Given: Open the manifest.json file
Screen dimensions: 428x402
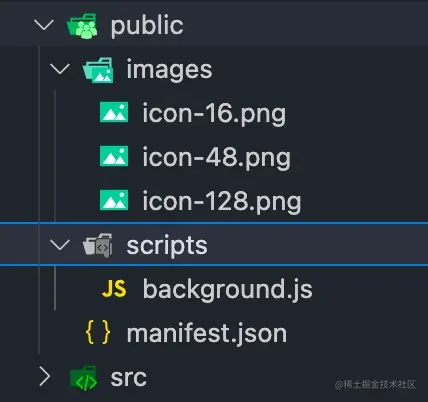Looking at the screenshot, I should click(207, 333).
